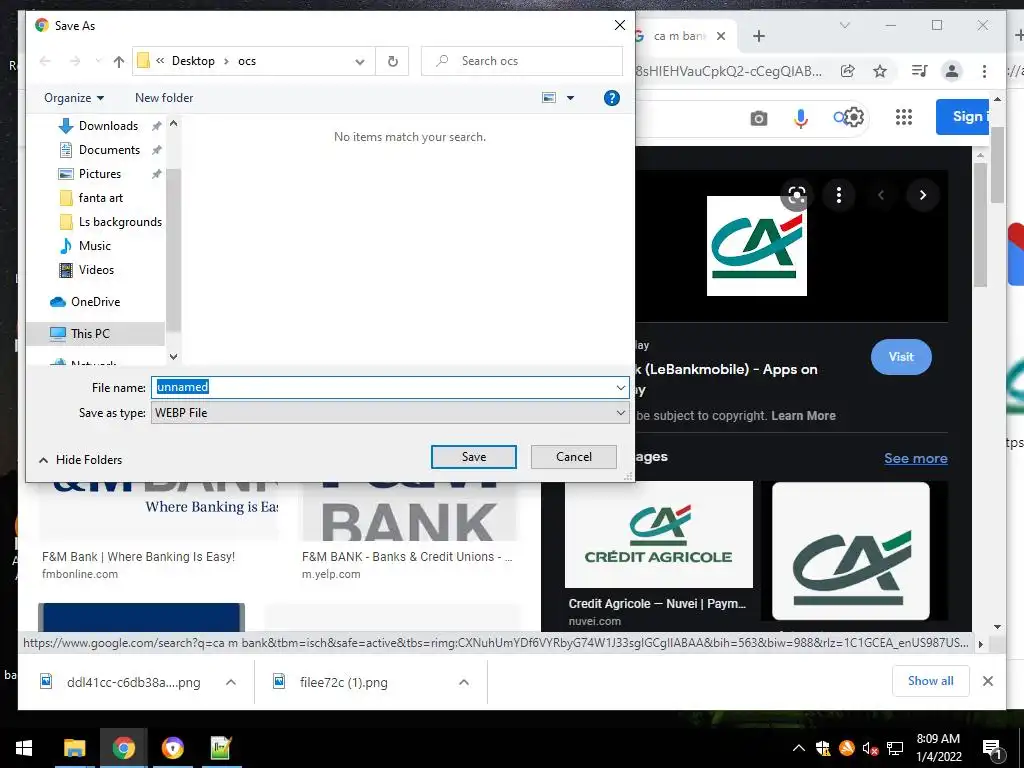Image resolution: width=1024 pixels, height=768 pixels.
Task: Click Show all downloads
Action: pos(931,681)
